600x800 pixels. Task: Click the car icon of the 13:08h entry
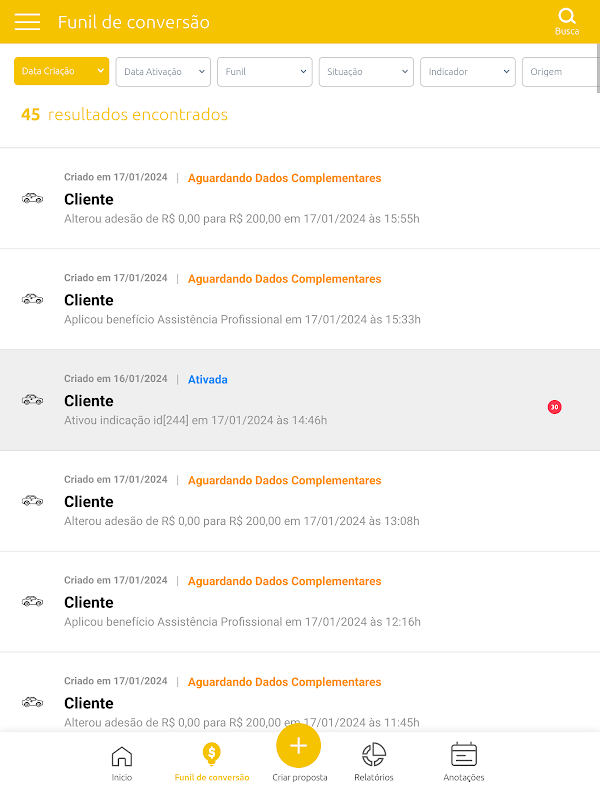32,501
